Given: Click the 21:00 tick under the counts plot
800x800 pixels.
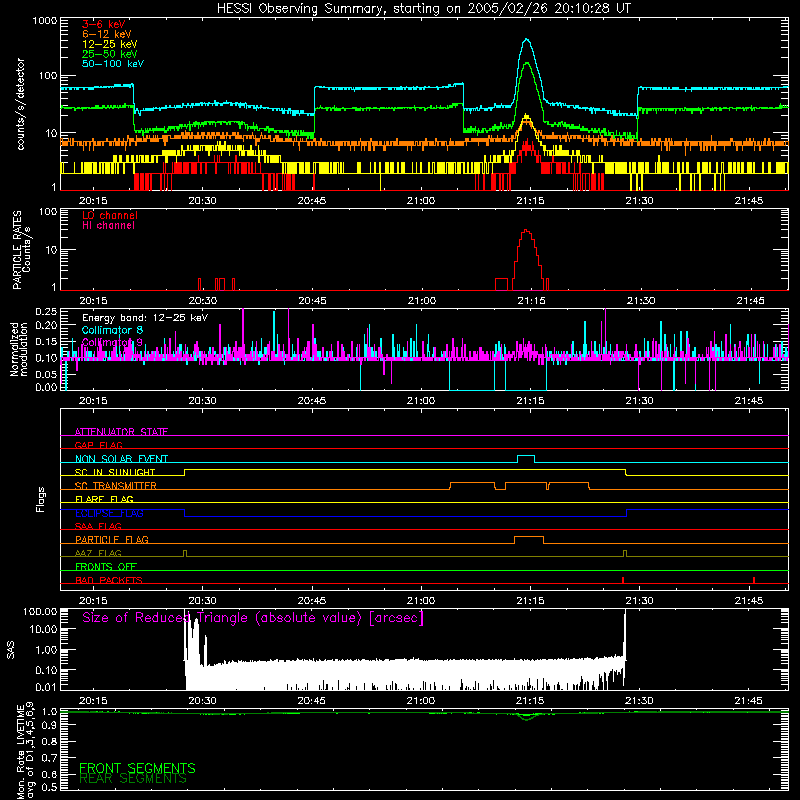Looking at the screenshot, I should (x=421, y=201).
